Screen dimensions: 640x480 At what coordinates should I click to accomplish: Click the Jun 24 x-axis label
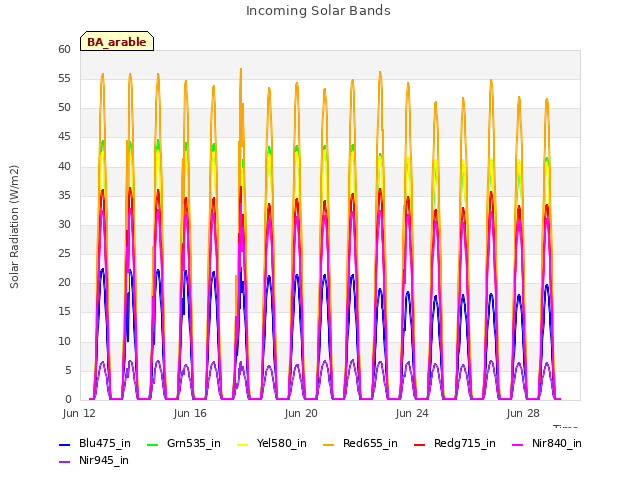click(x=412, y=413)
